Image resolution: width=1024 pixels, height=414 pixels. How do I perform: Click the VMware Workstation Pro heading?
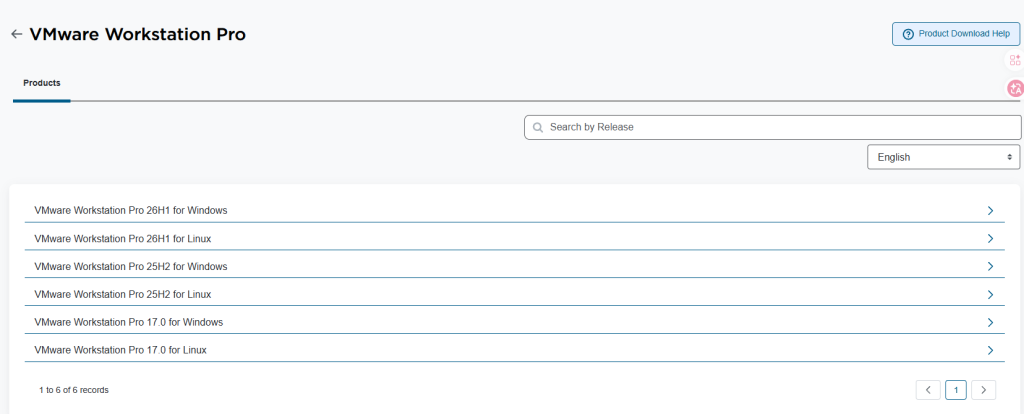(x=138, y=35)
